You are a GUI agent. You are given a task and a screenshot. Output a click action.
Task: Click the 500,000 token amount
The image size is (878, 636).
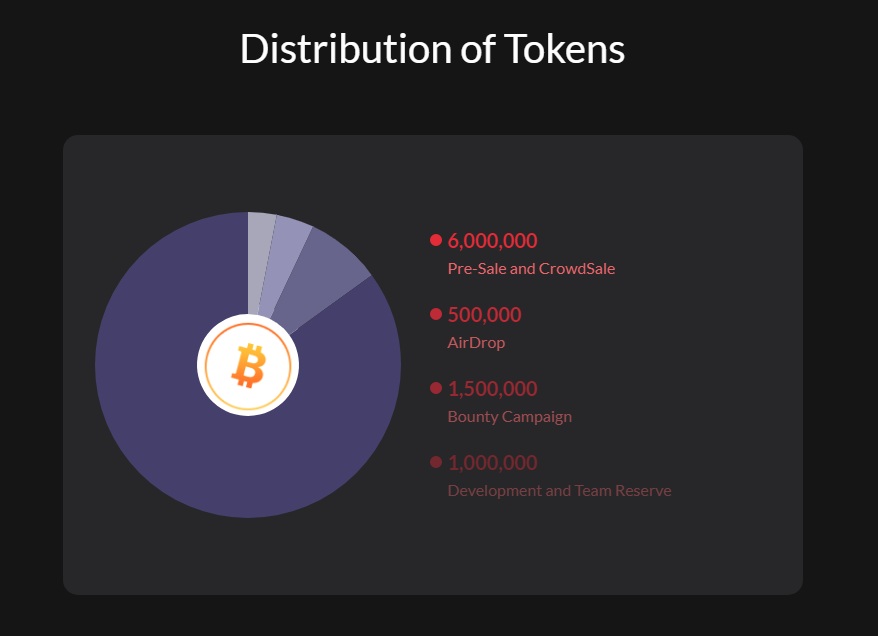[484, 315]
